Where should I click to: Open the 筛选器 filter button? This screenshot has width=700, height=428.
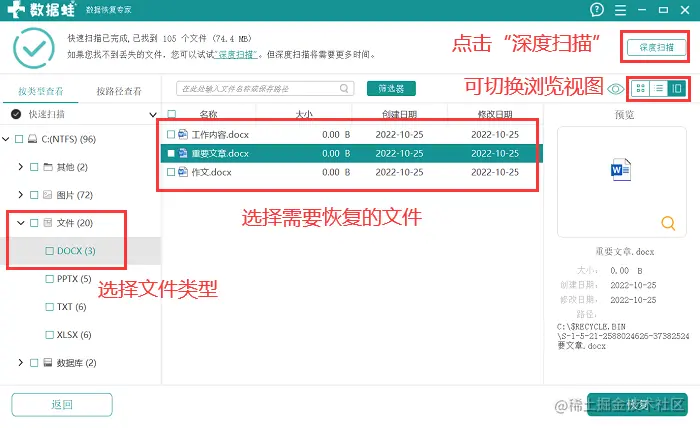click(391, 88)
